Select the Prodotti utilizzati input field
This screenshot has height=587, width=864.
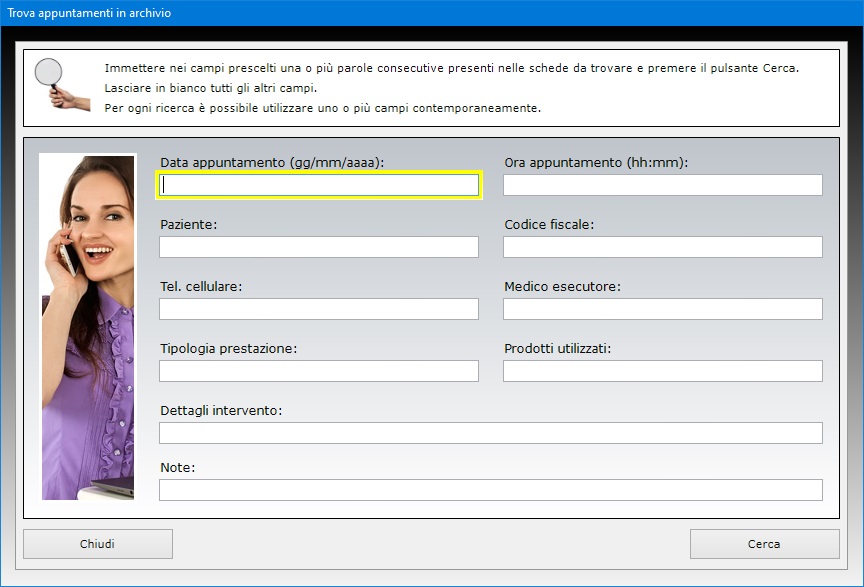point(663,371)
